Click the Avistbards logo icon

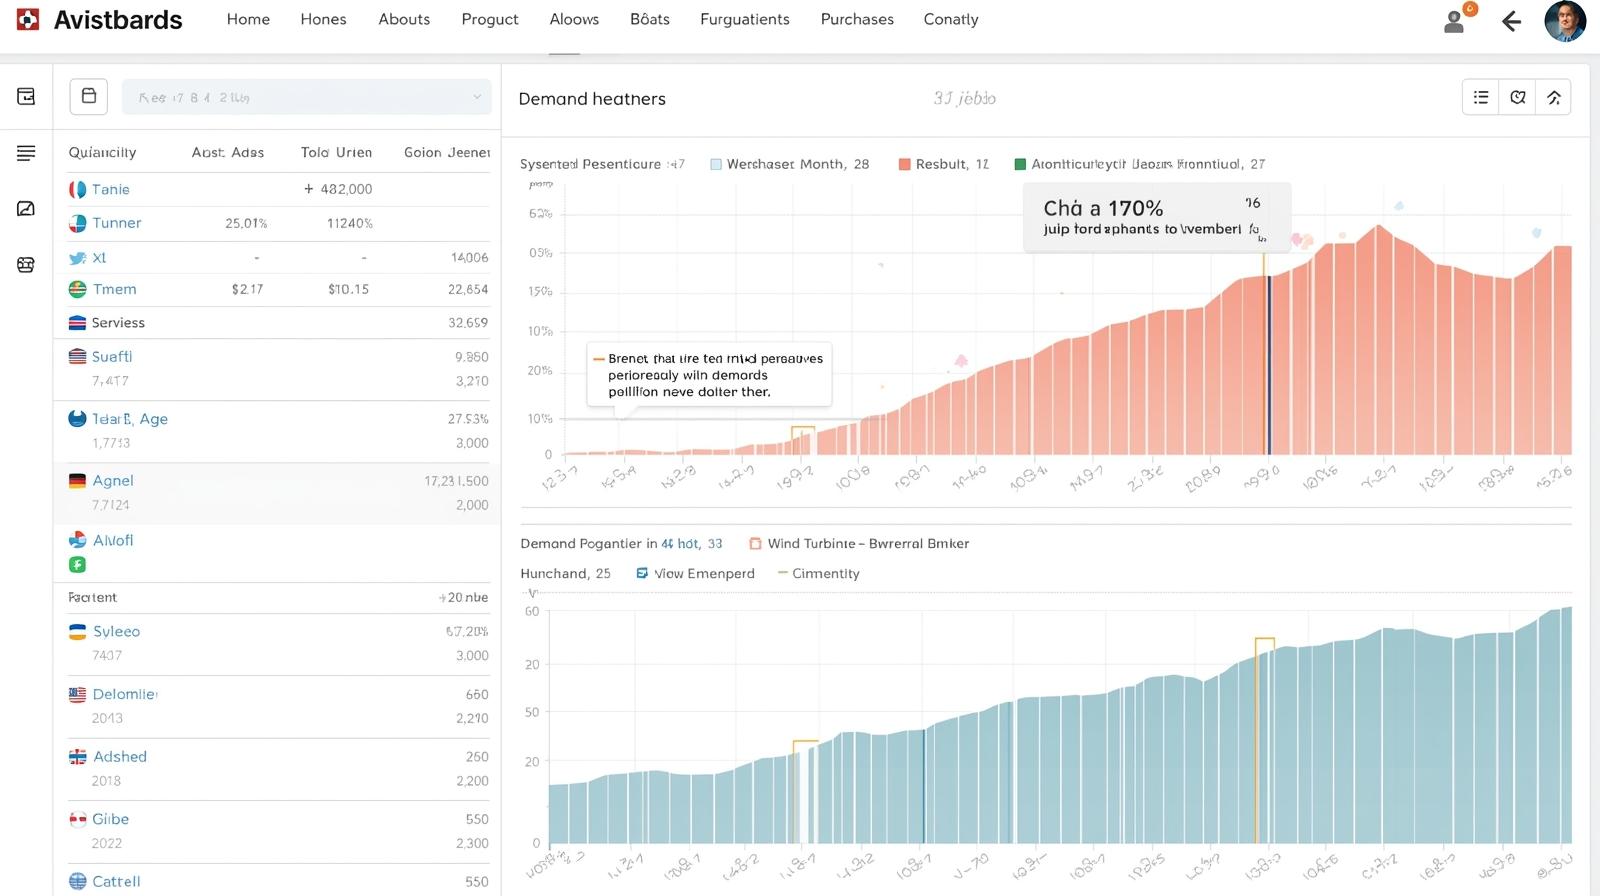click(28, 19)
